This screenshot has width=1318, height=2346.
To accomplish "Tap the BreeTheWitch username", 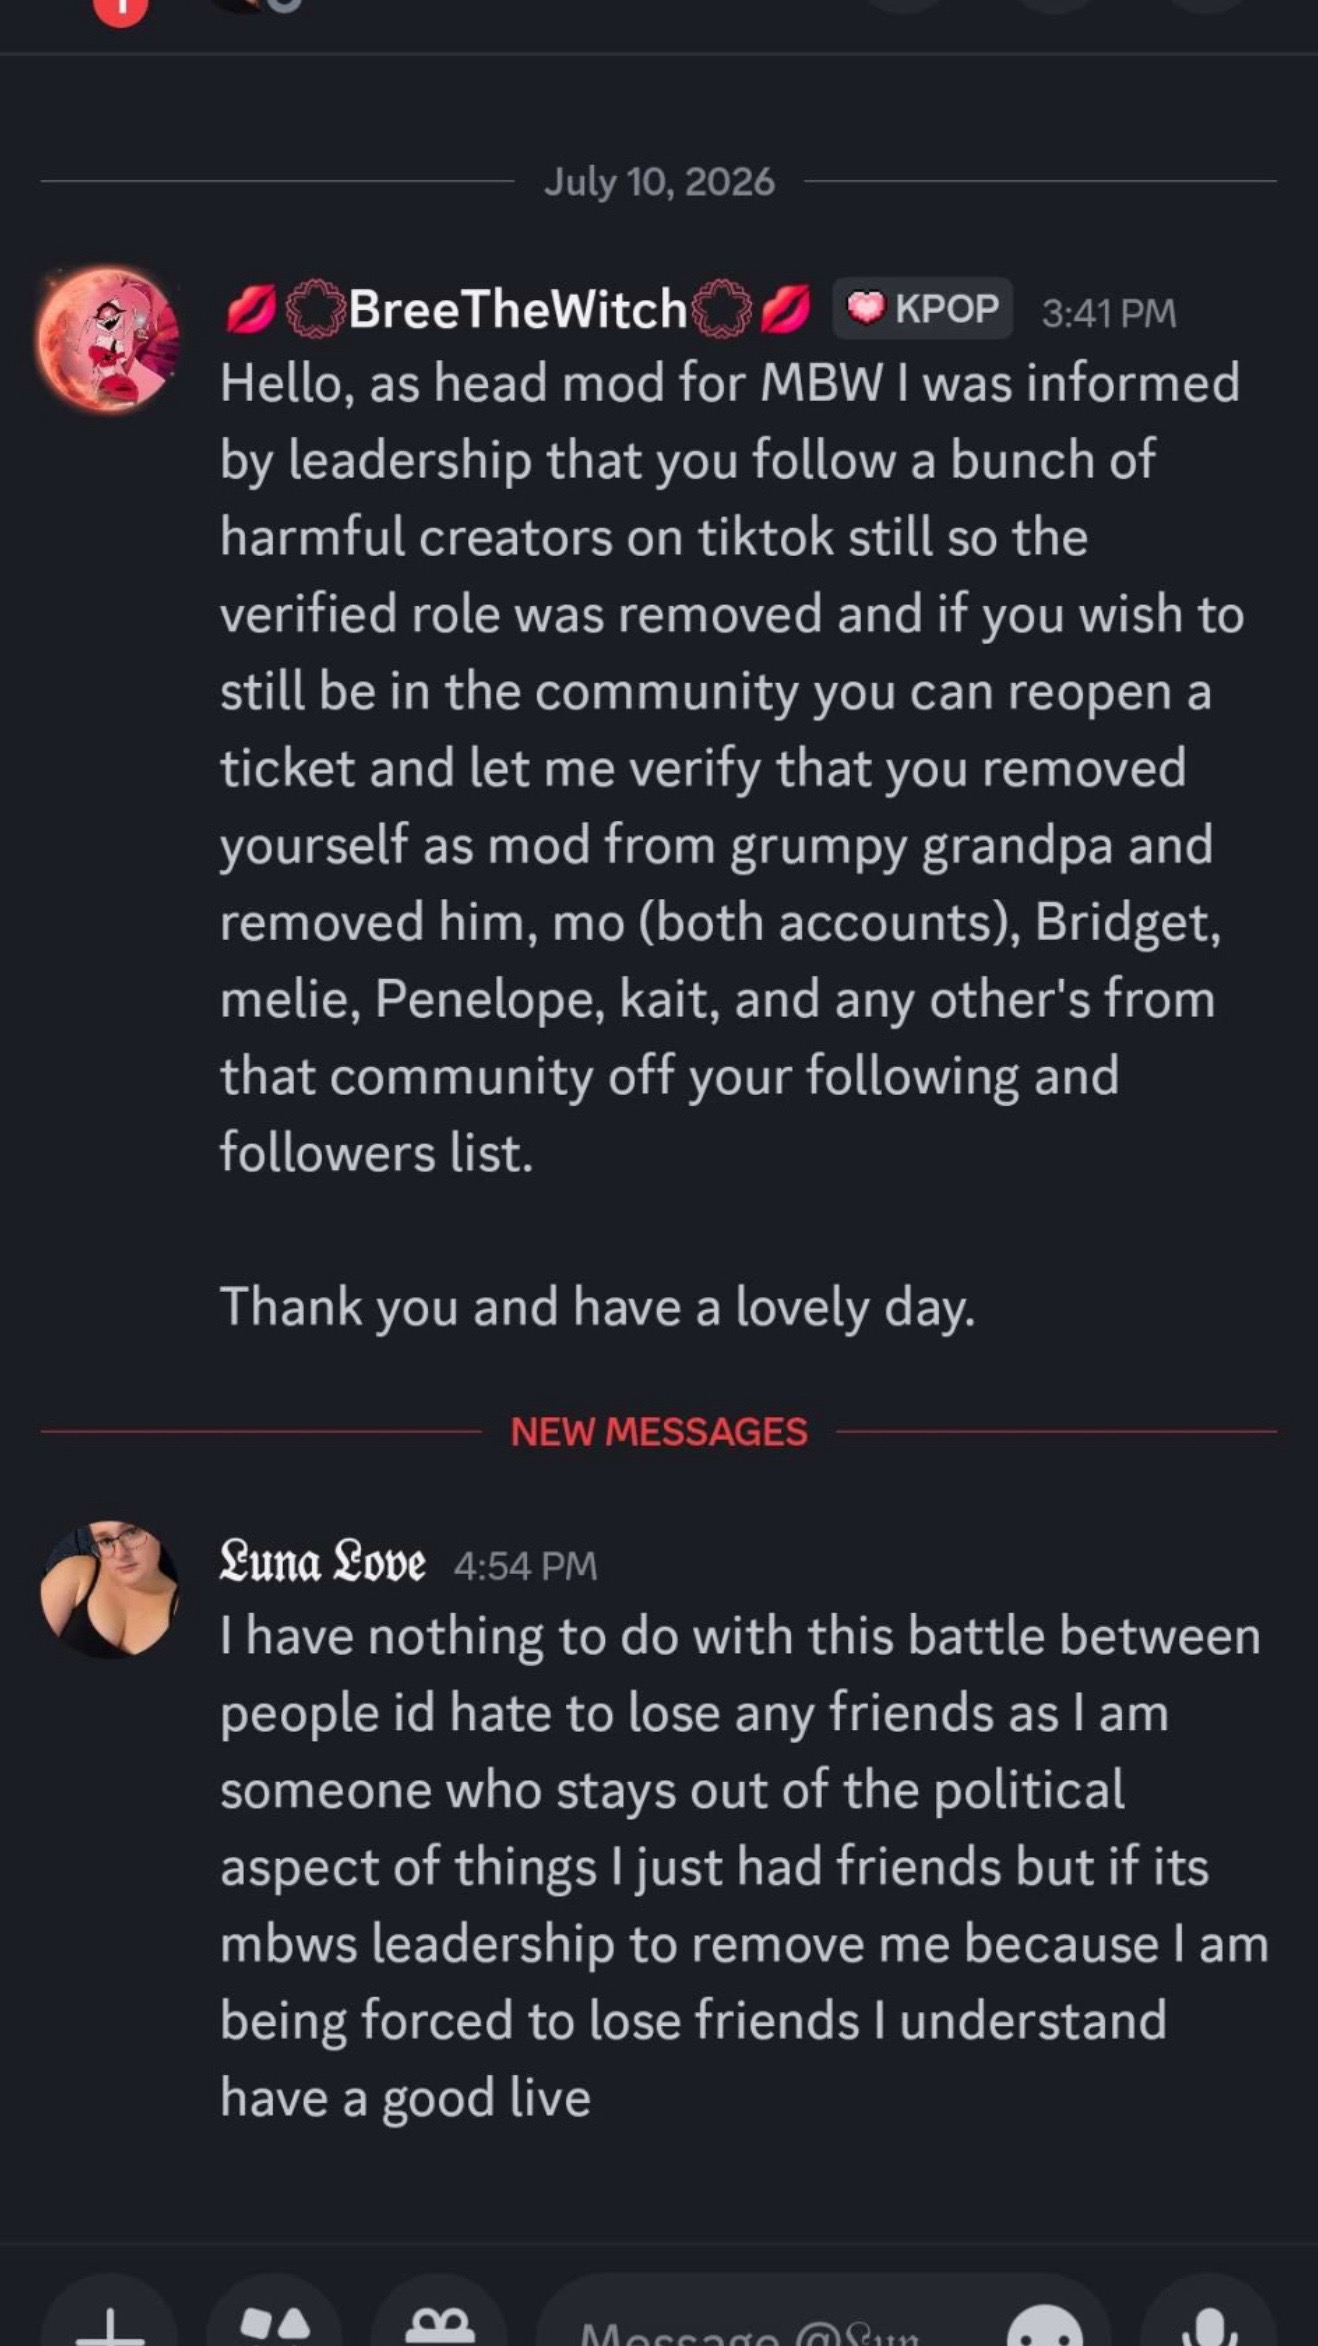I will pyautogui.click(x=517, y=309).
